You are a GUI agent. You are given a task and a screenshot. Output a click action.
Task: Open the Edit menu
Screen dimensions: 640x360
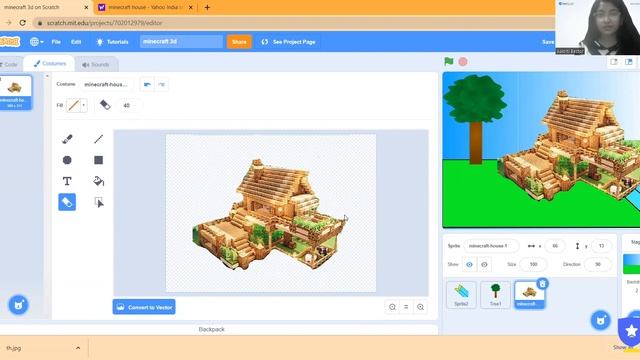coord(76,42)
